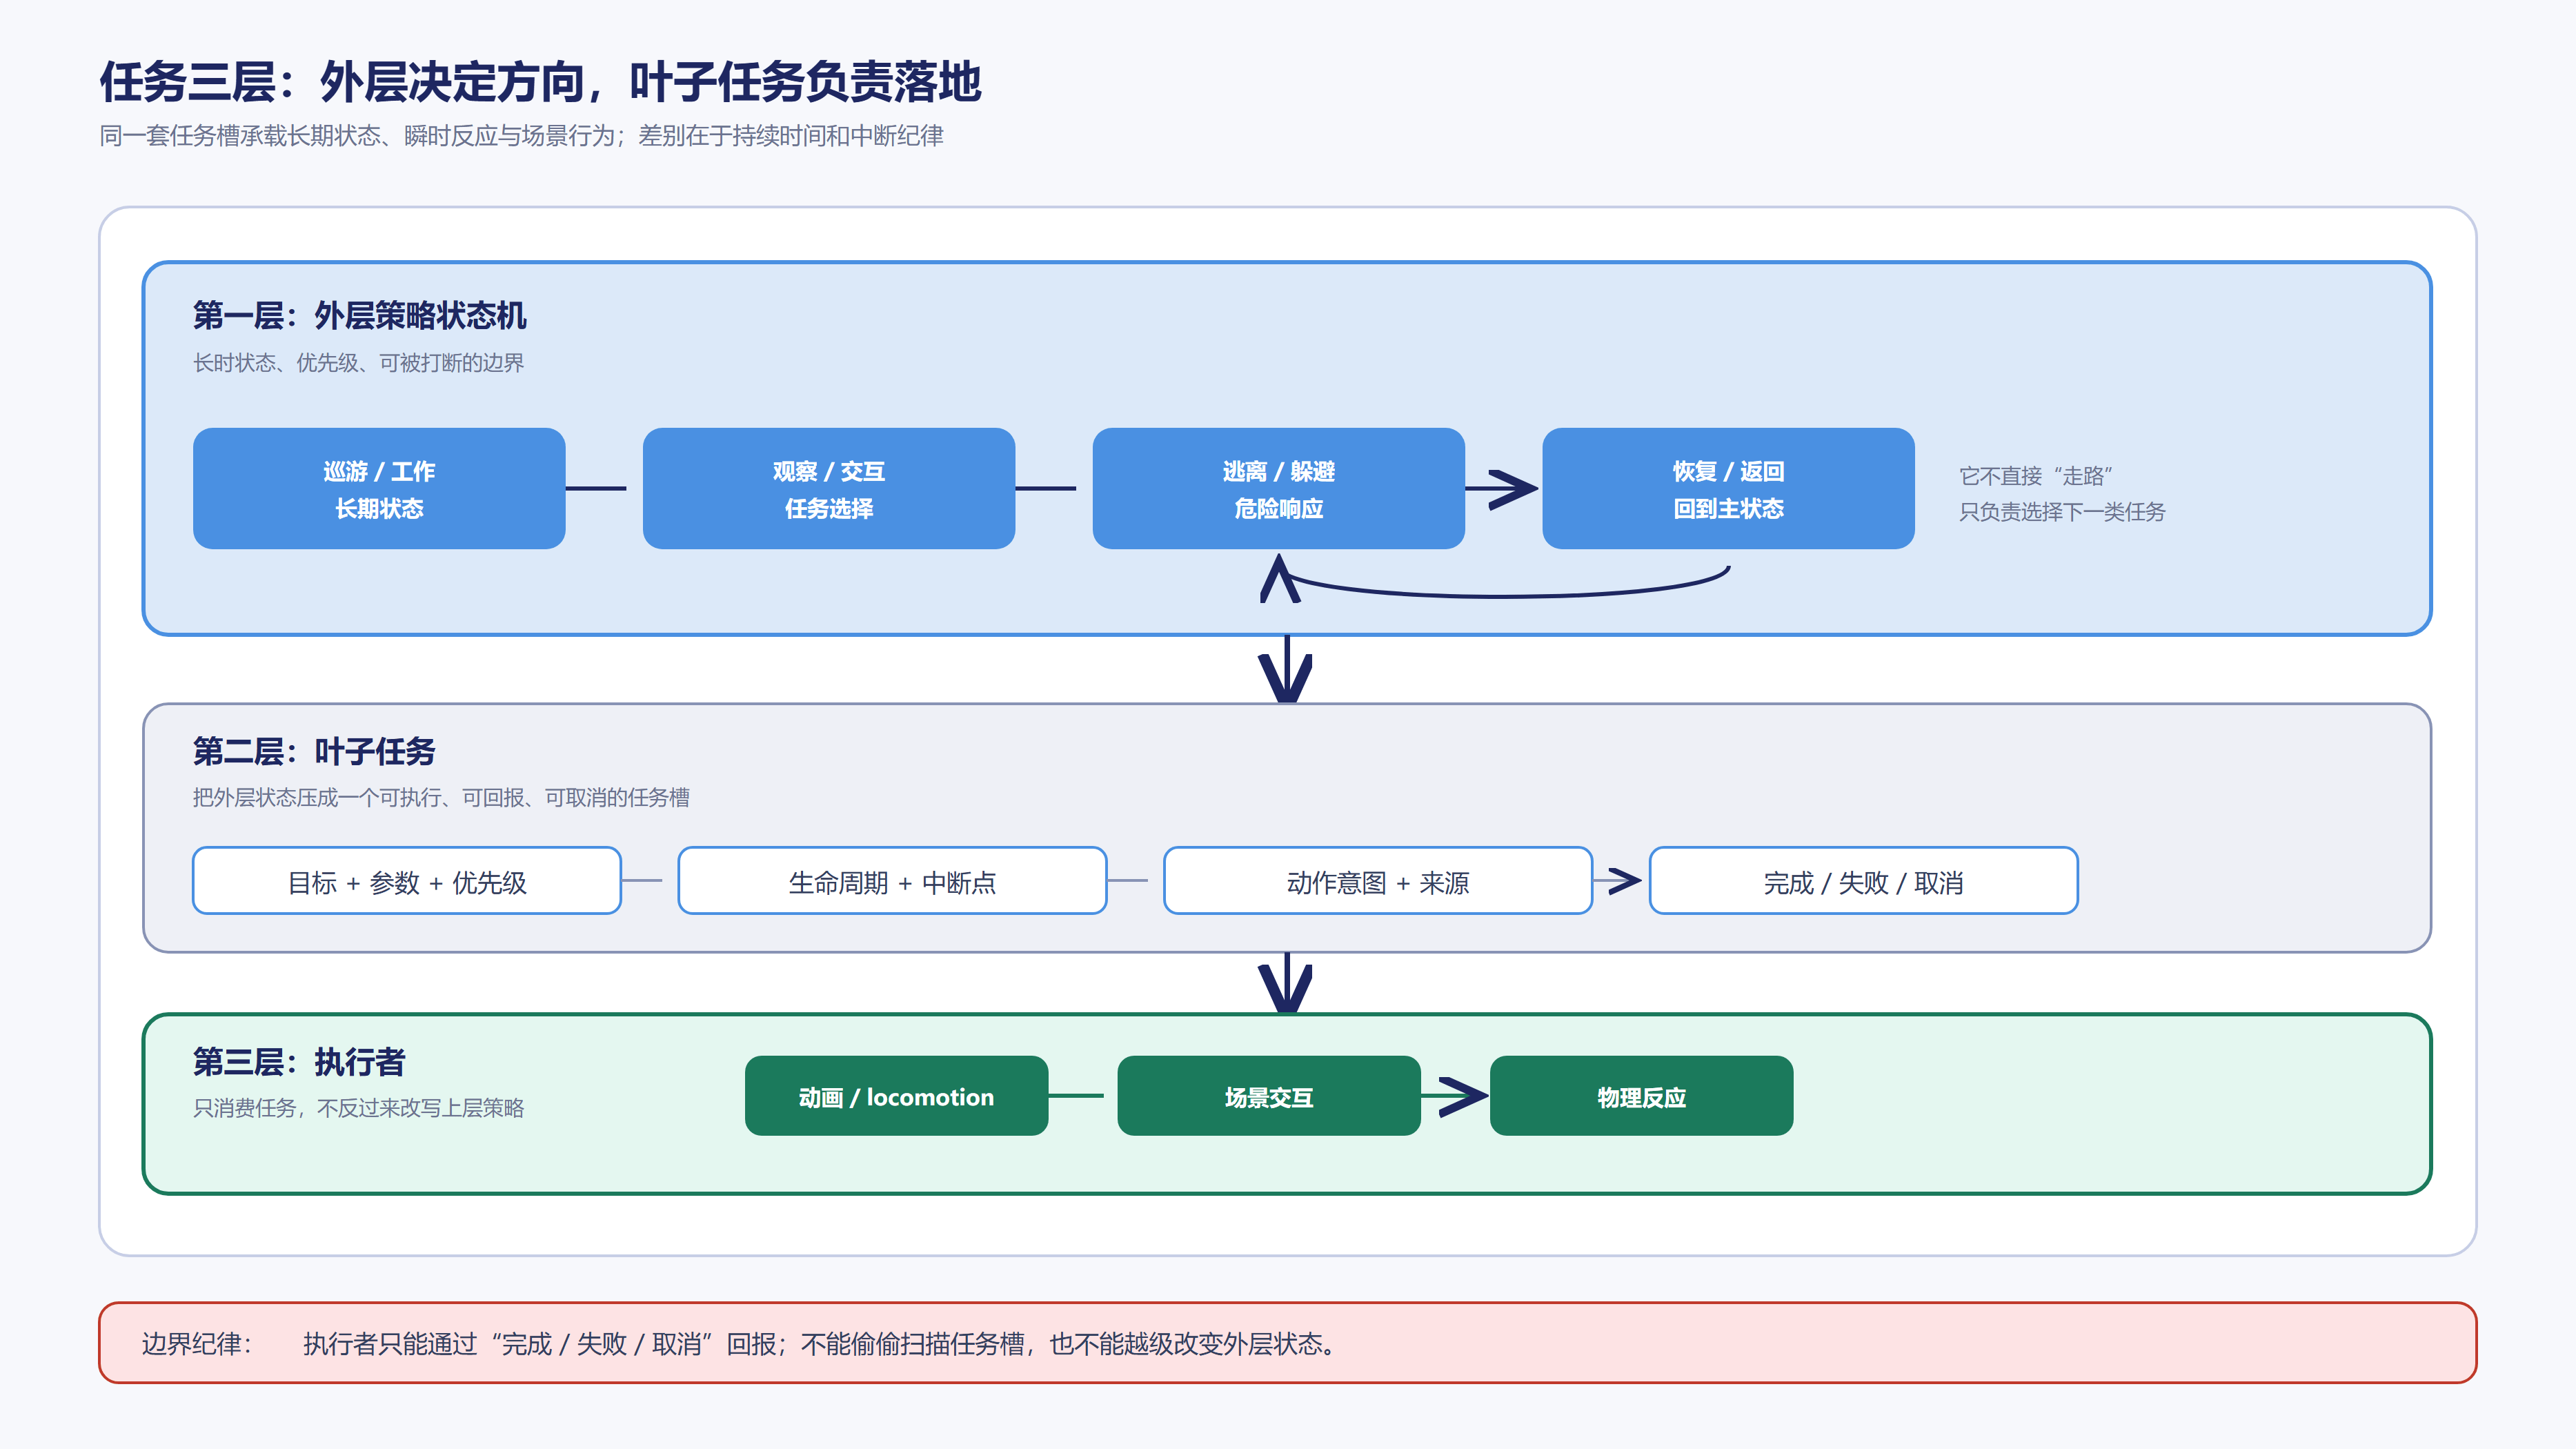Click the heading 第一层：外层策略状态机
The height and width of the screenshot is (1449, 2576).
359,316
